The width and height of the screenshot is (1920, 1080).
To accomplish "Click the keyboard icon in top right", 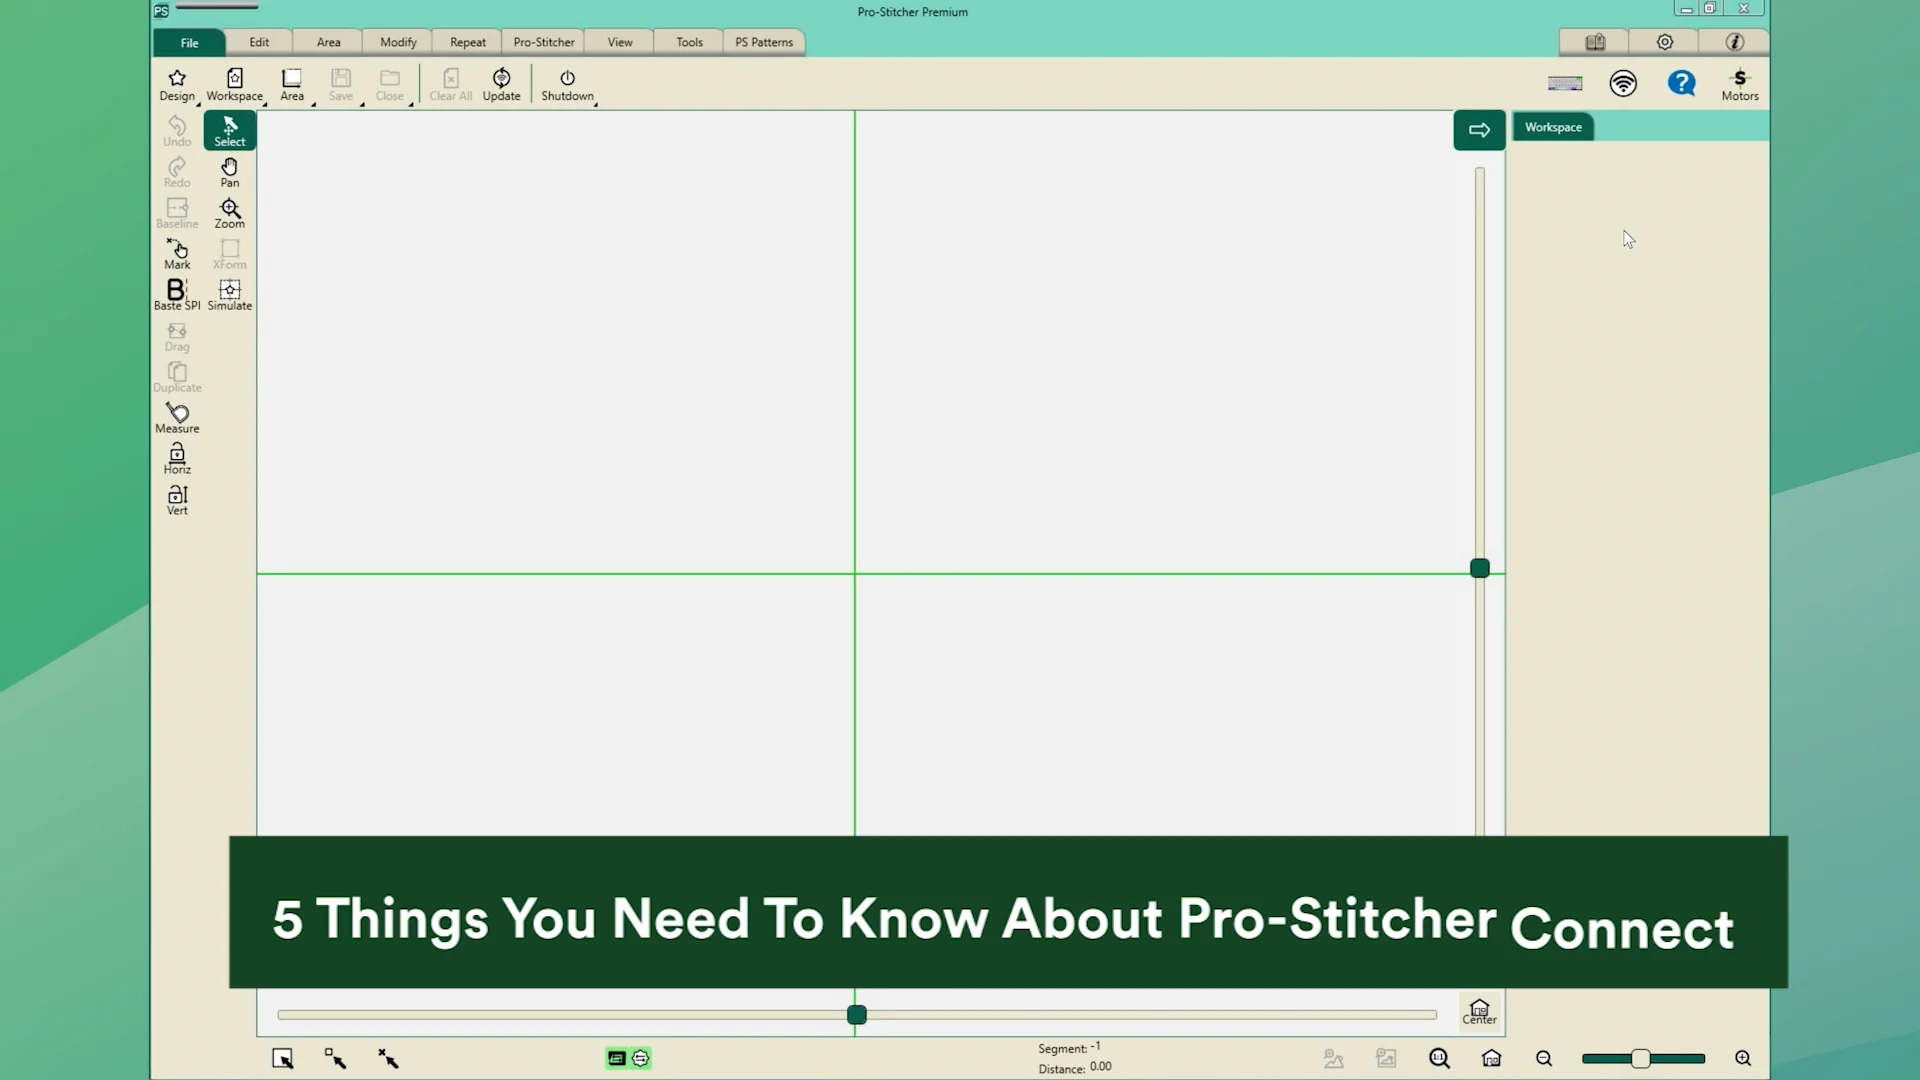I will (x=1565, y=83).
